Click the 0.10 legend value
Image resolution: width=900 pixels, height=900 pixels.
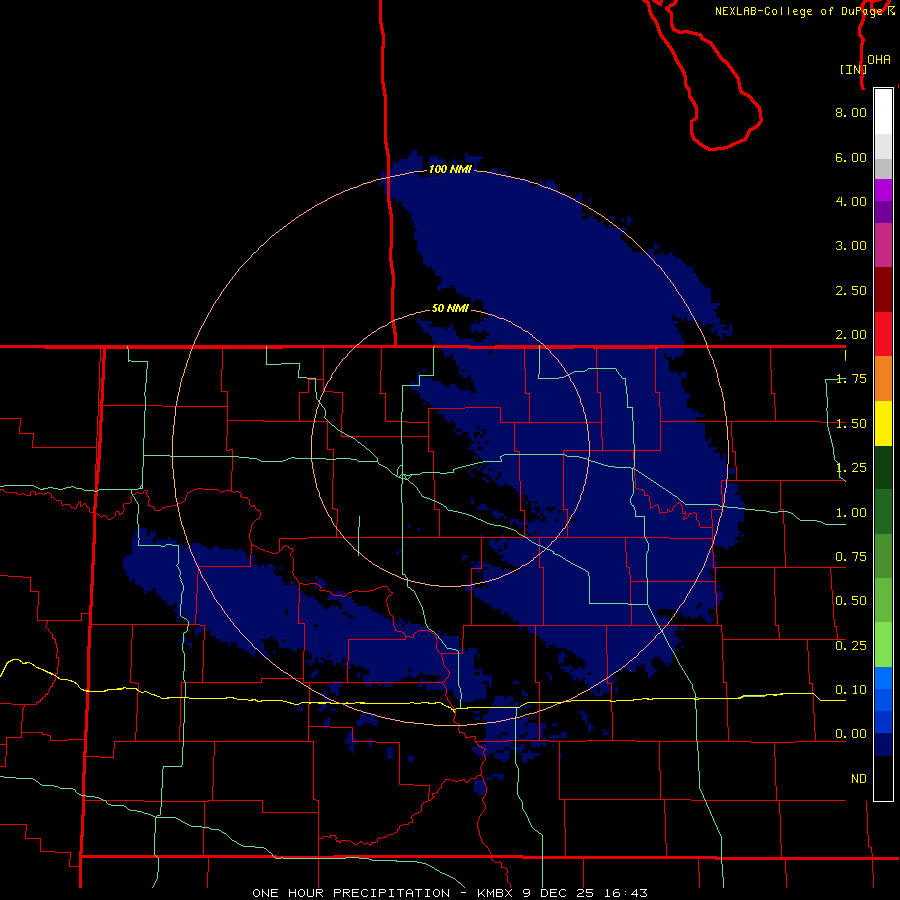(x=851, y=690)
